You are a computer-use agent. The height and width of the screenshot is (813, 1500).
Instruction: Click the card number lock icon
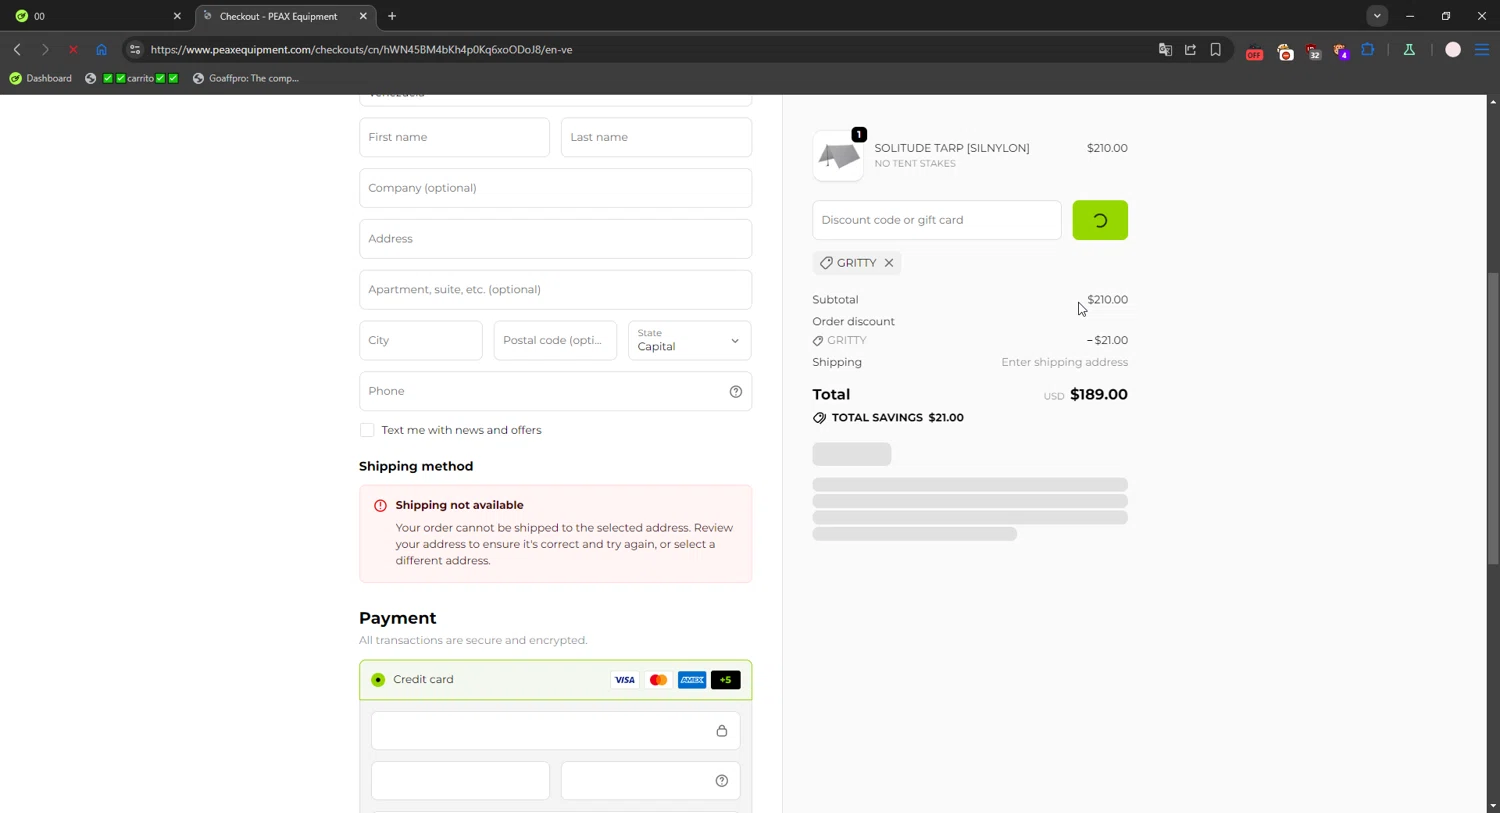(722, 731)
